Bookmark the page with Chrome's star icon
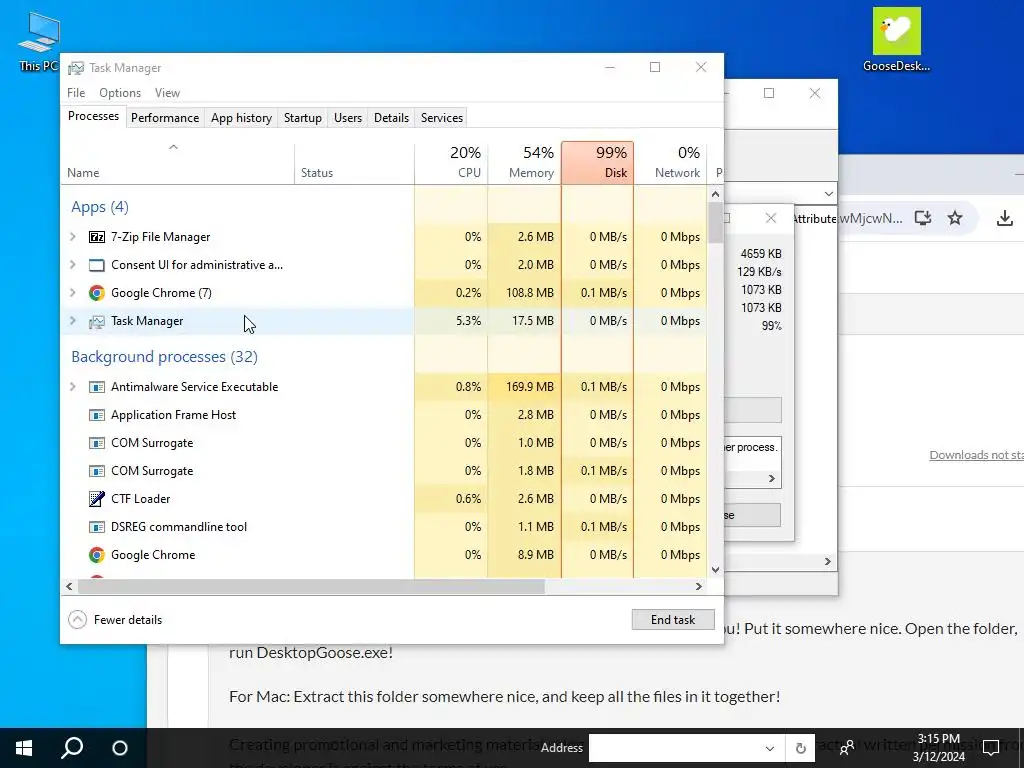 click(955, 218)
